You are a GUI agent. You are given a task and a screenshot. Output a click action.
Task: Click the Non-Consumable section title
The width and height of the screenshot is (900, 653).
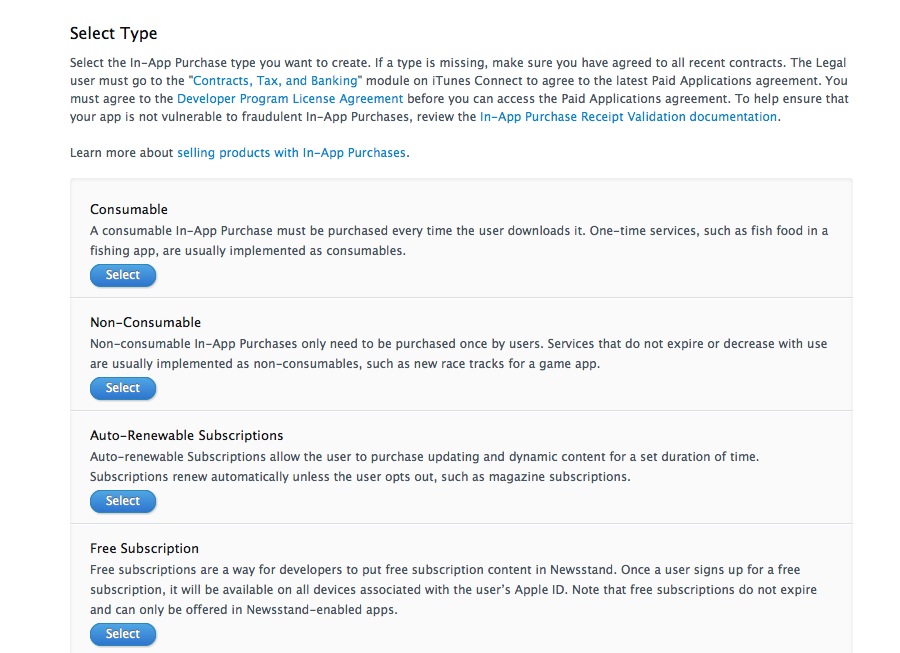coord(146,322)
